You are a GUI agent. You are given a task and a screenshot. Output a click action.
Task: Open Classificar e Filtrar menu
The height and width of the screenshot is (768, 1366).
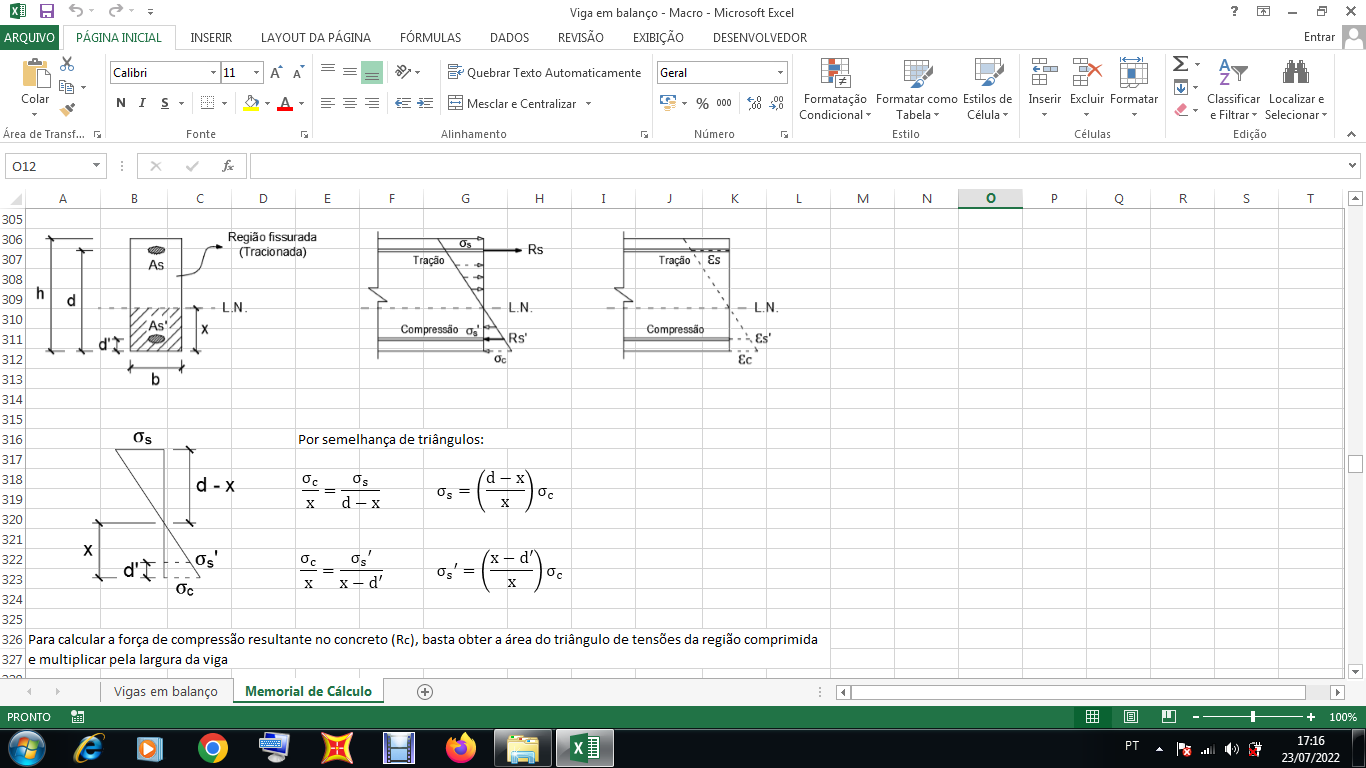[1233, 89]
